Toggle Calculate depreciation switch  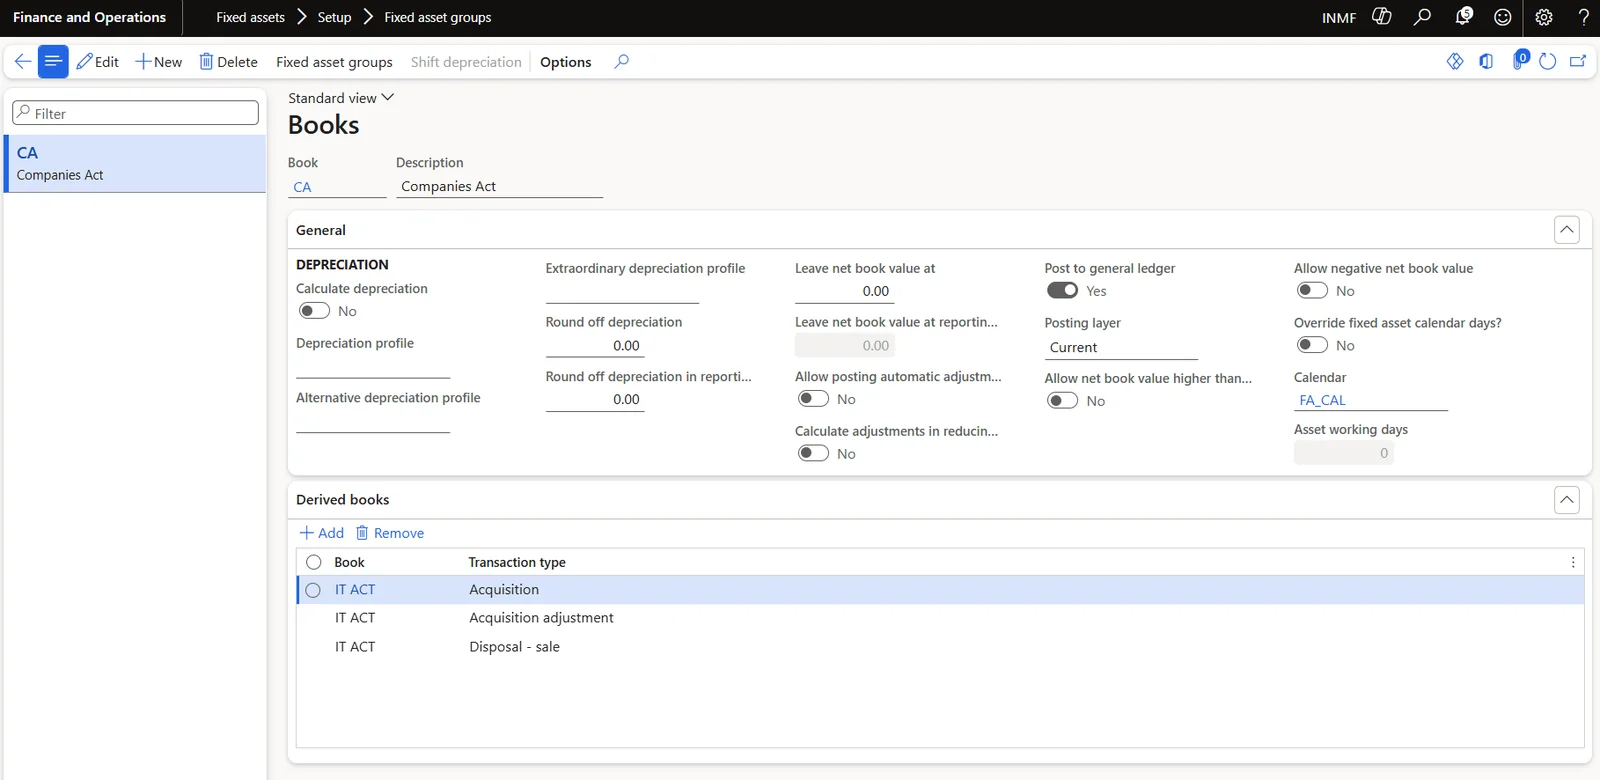pos(314,311)
